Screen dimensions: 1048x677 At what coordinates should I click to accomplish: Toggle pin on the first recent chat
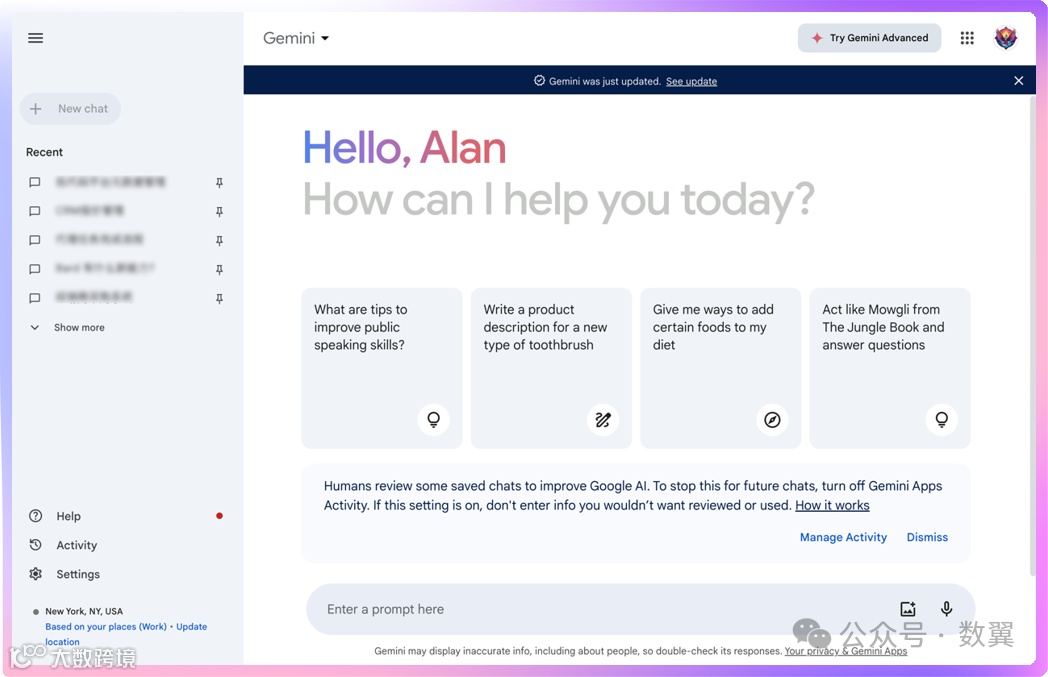[219, 182]
